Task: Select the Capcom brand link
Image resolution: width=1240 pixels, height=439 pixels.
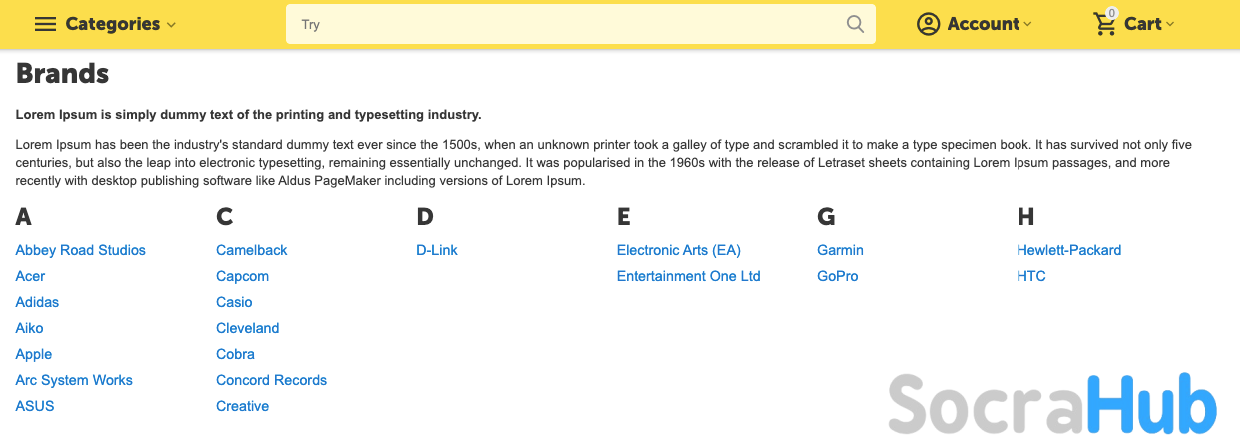Action: (x=242, y=276)
